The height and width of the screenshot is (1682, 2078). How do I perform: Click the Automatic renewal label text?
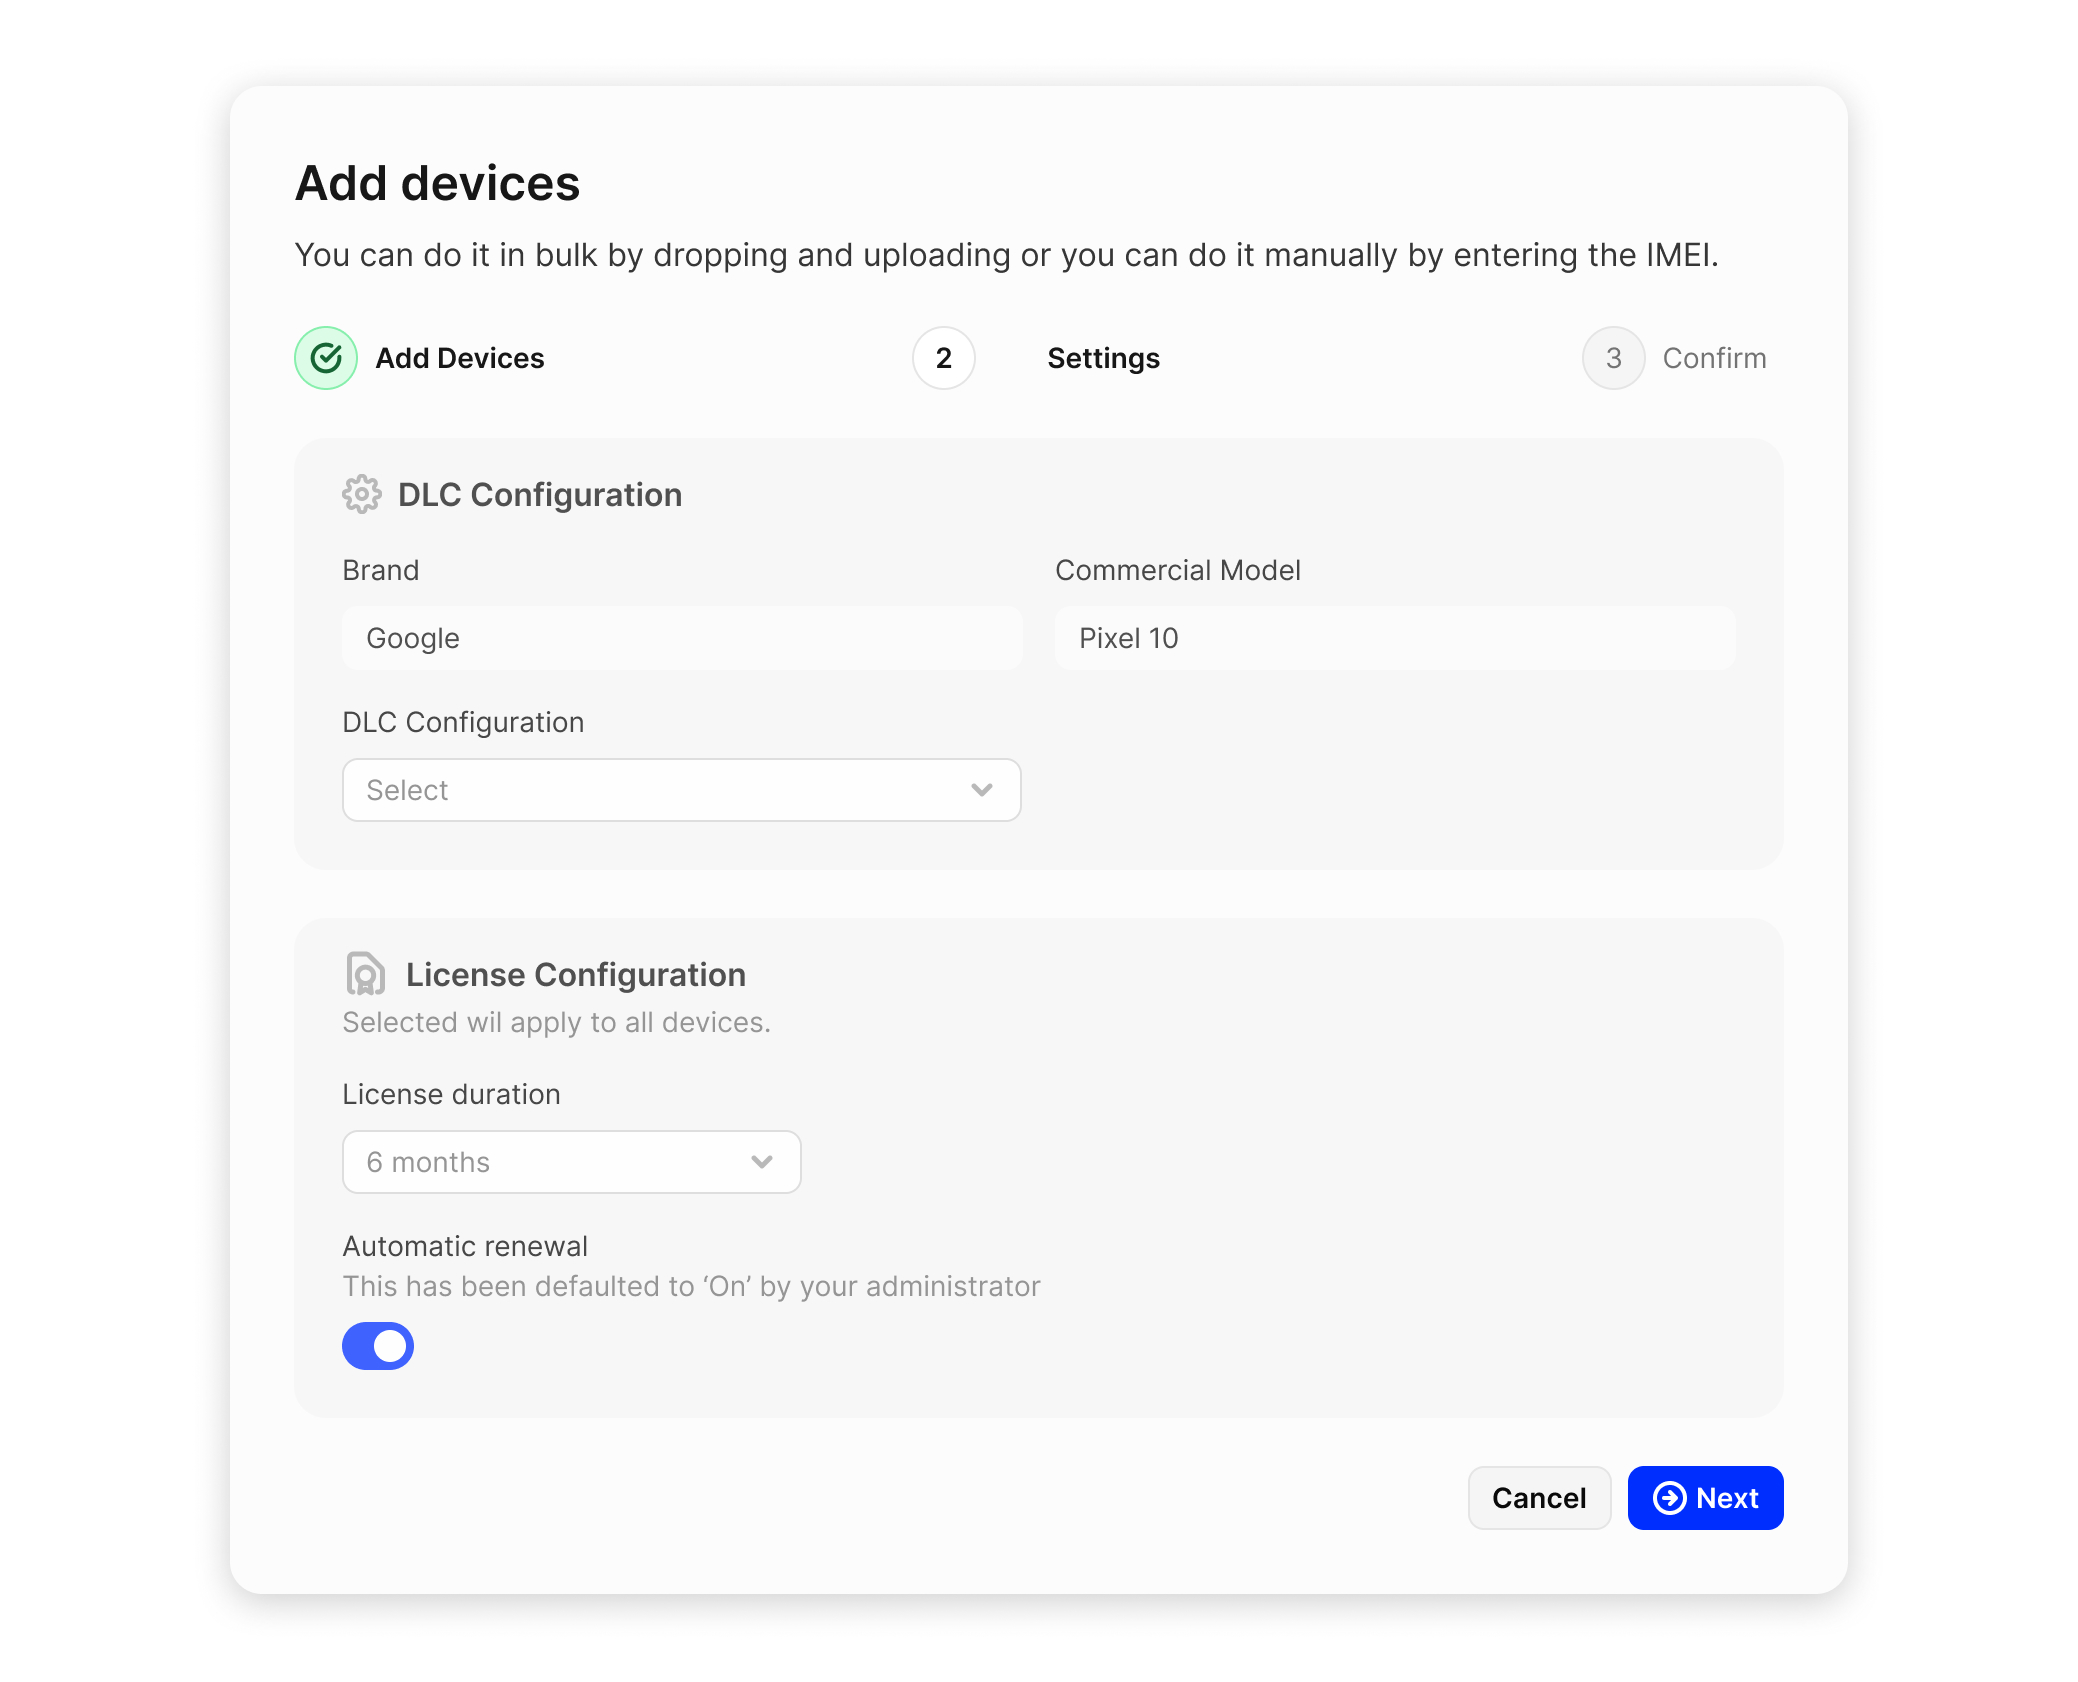pos(465,1246)
